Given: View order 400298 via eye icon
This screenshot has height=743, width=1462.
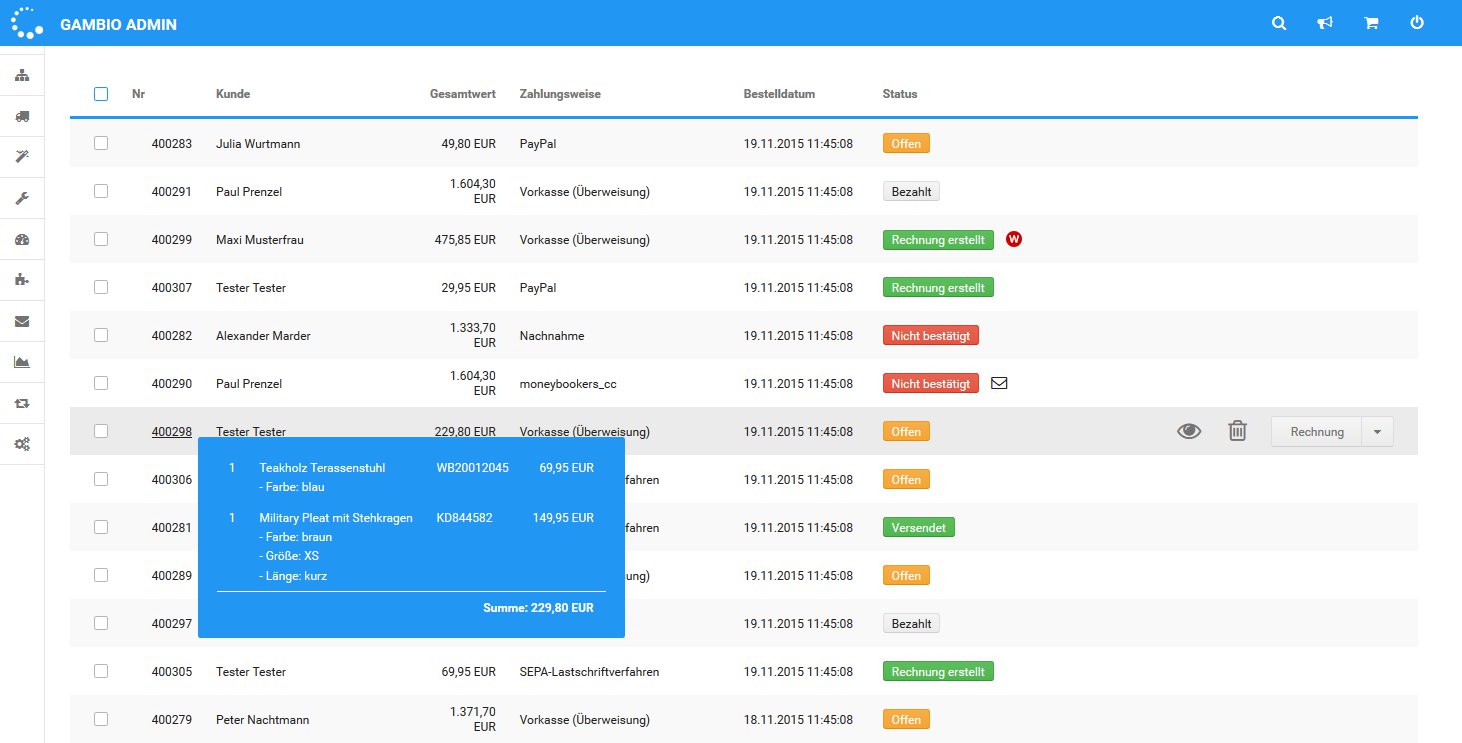Looking at the screenshot, I should [x=1188, y=431].
